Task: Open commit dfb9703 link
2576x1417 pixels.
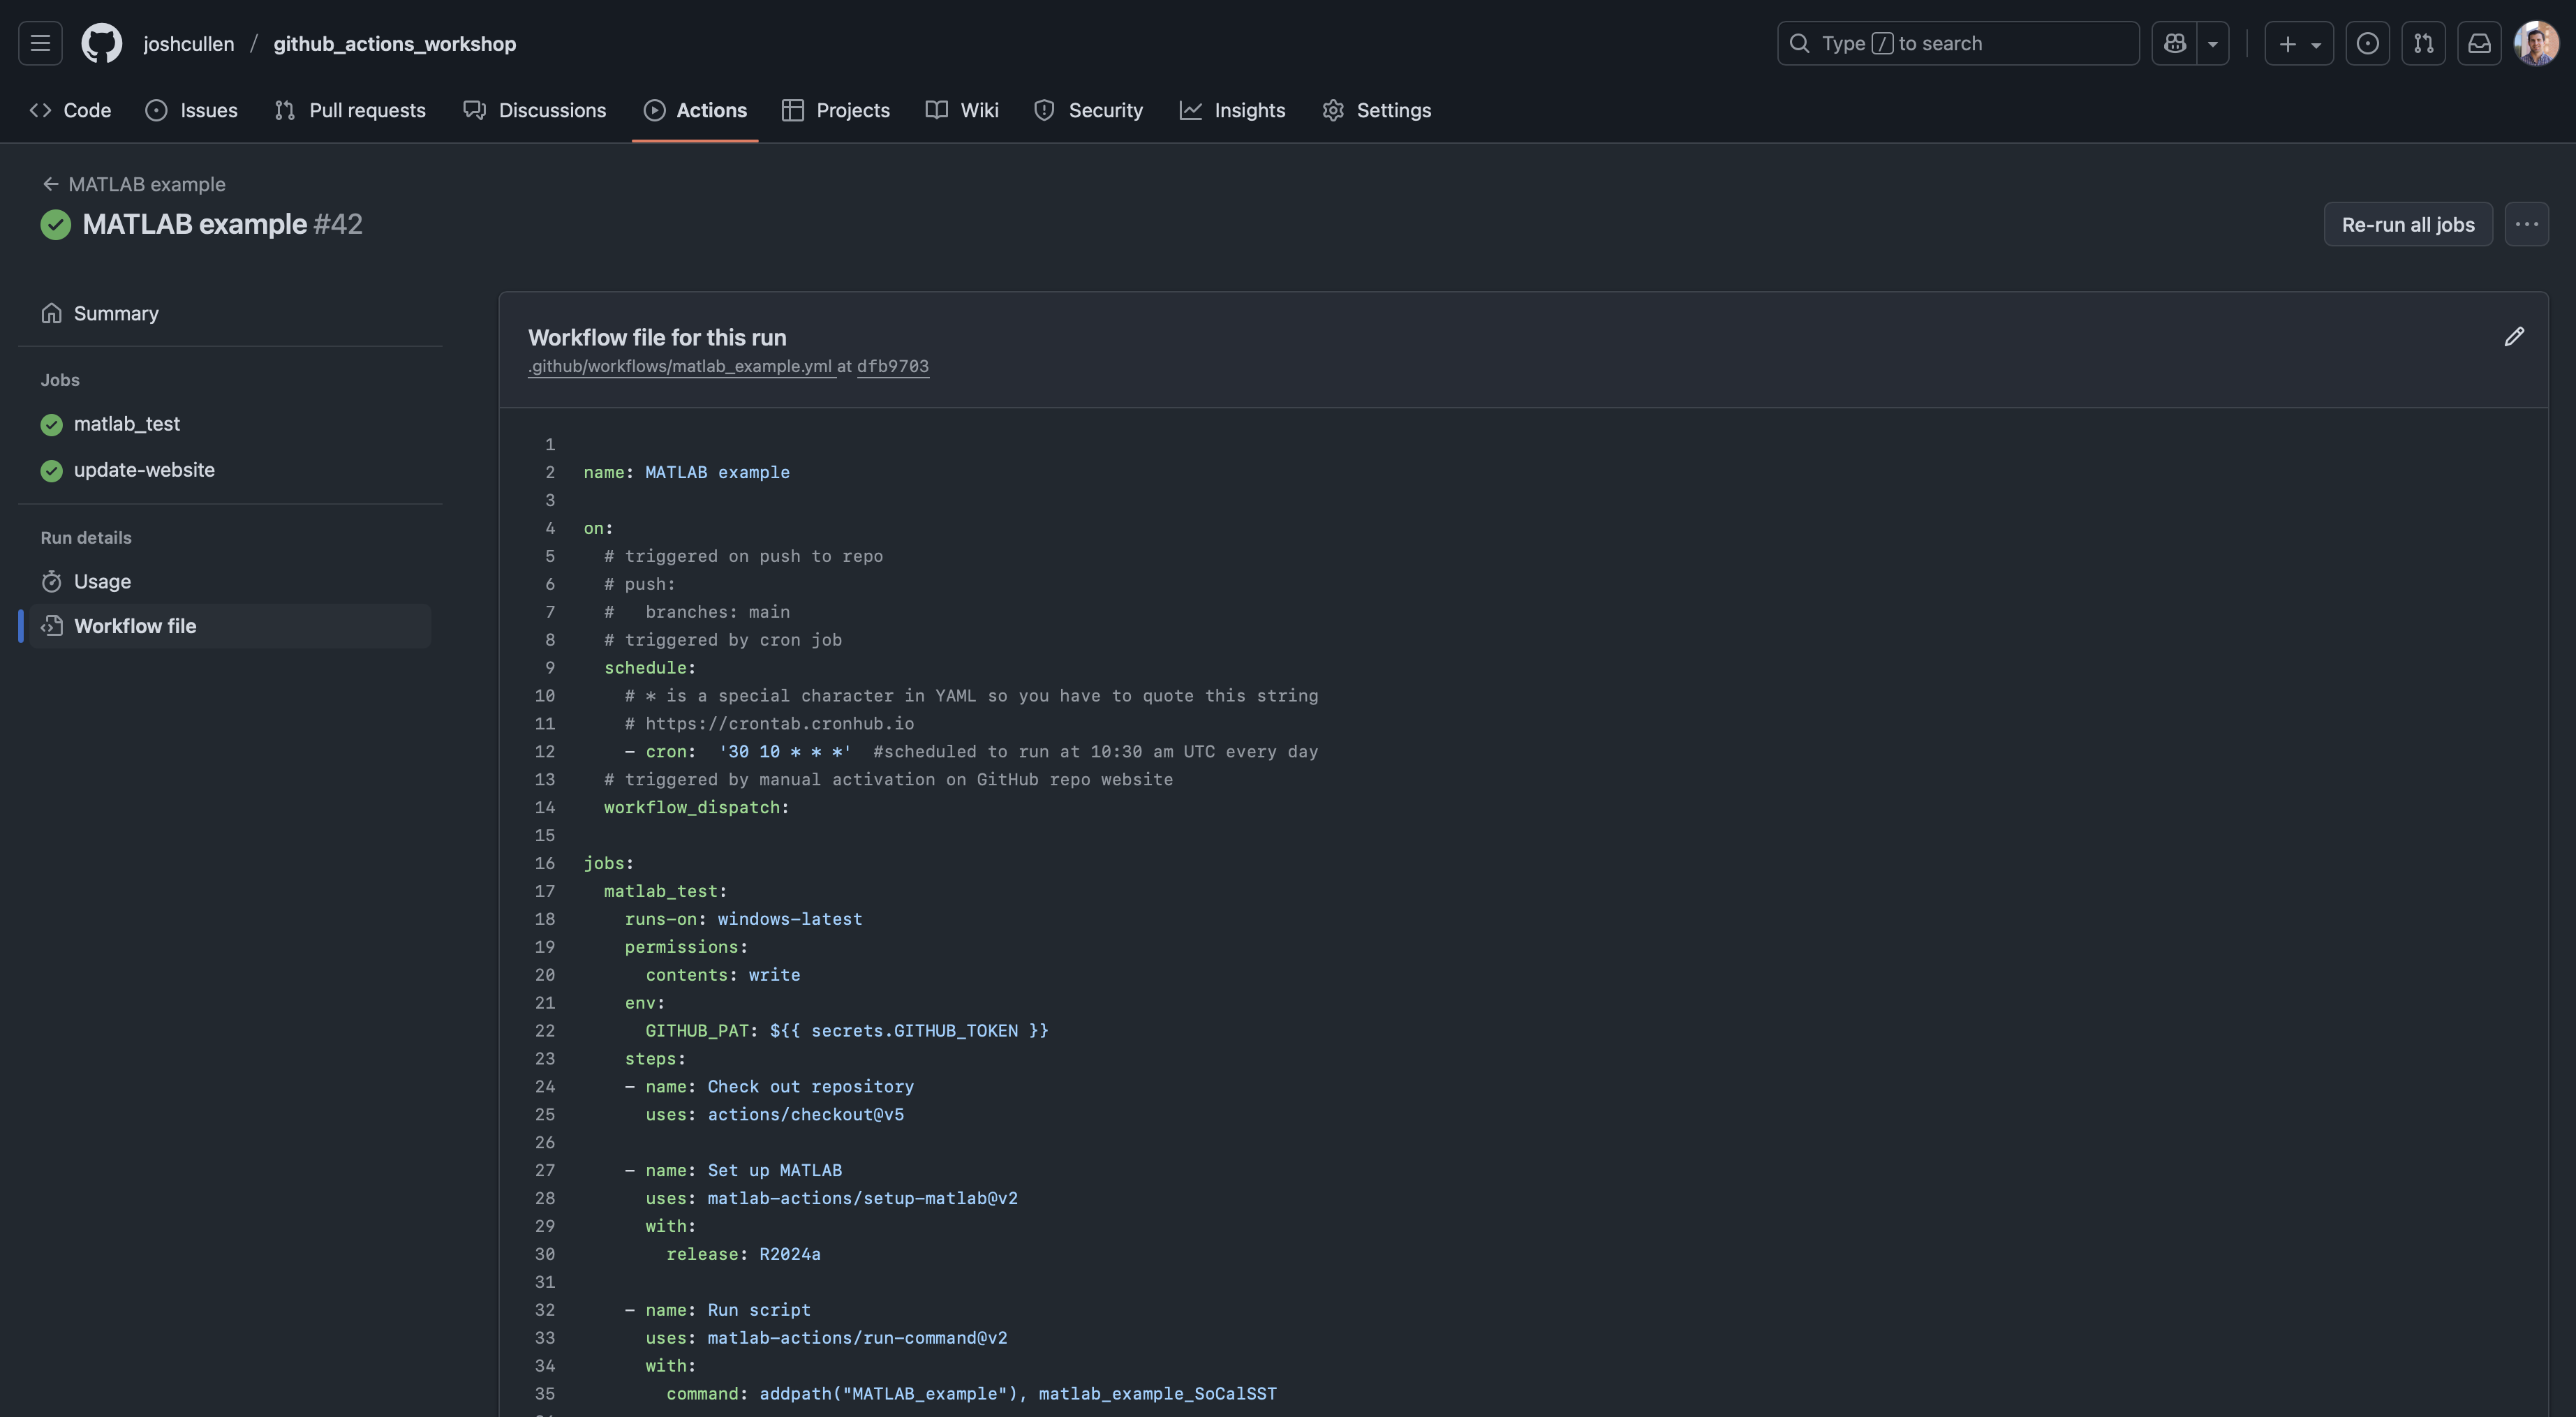Action: 892,366
